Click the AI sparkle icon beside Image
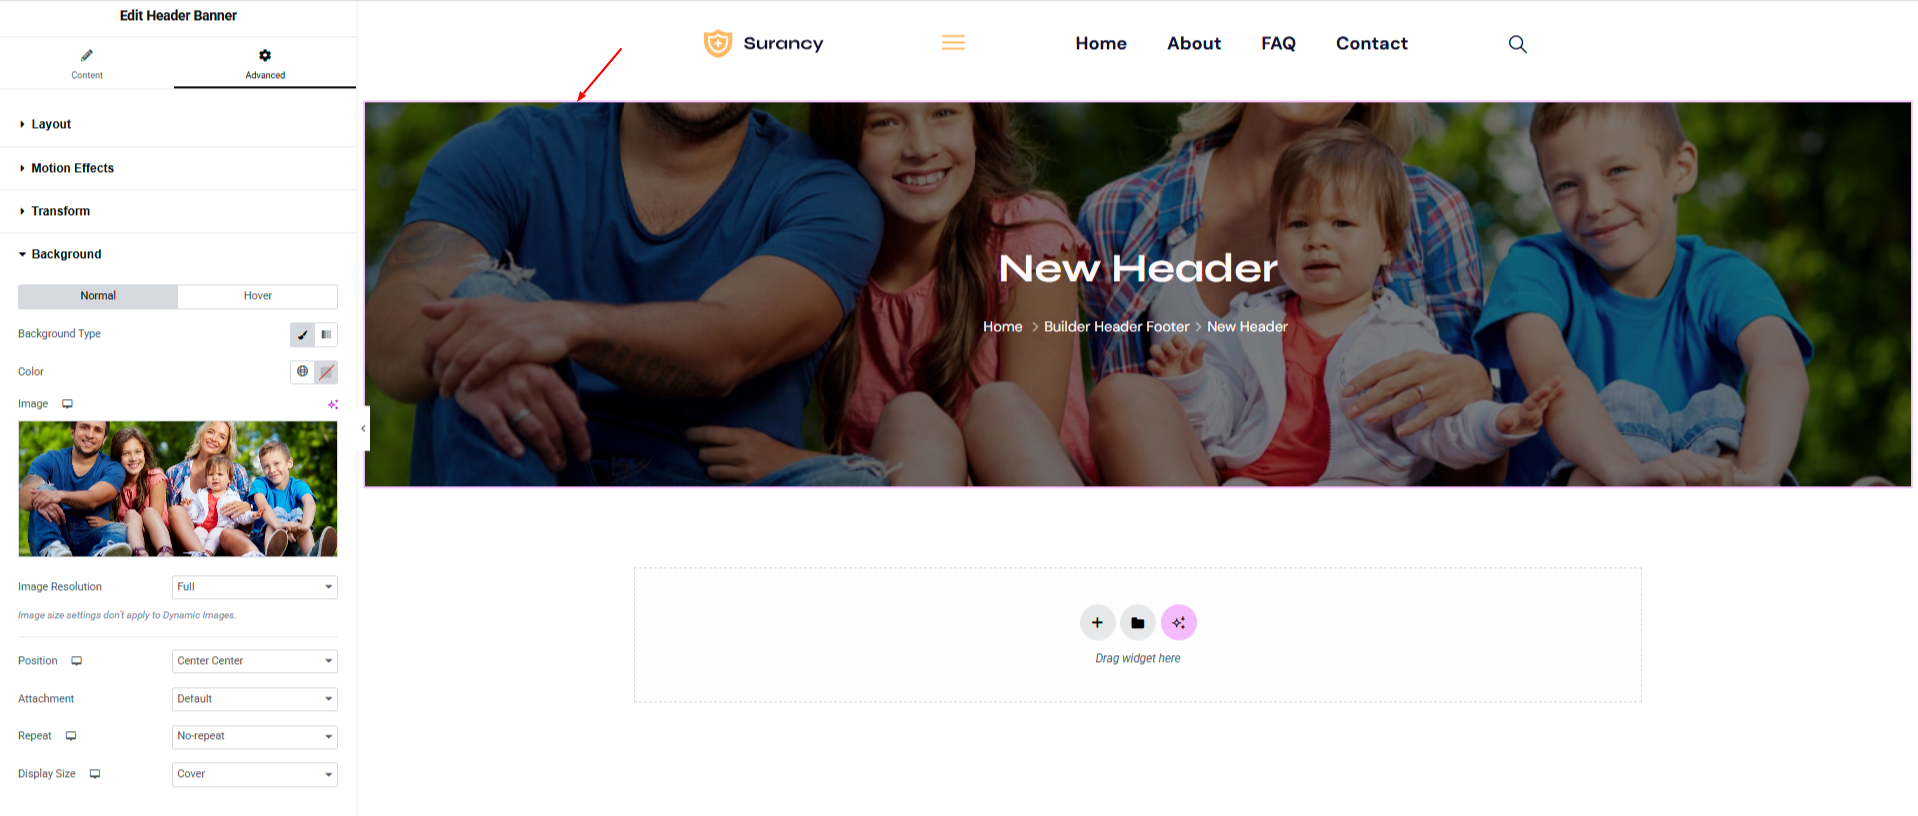The image size is (1918, 816). pos(333,404)
